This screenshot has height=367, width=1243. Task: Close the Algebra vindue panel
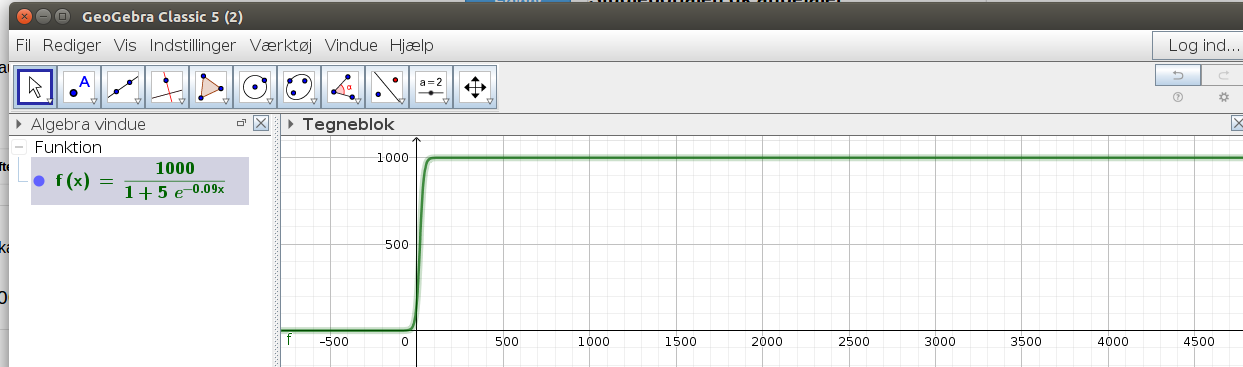tap(260, 124)
